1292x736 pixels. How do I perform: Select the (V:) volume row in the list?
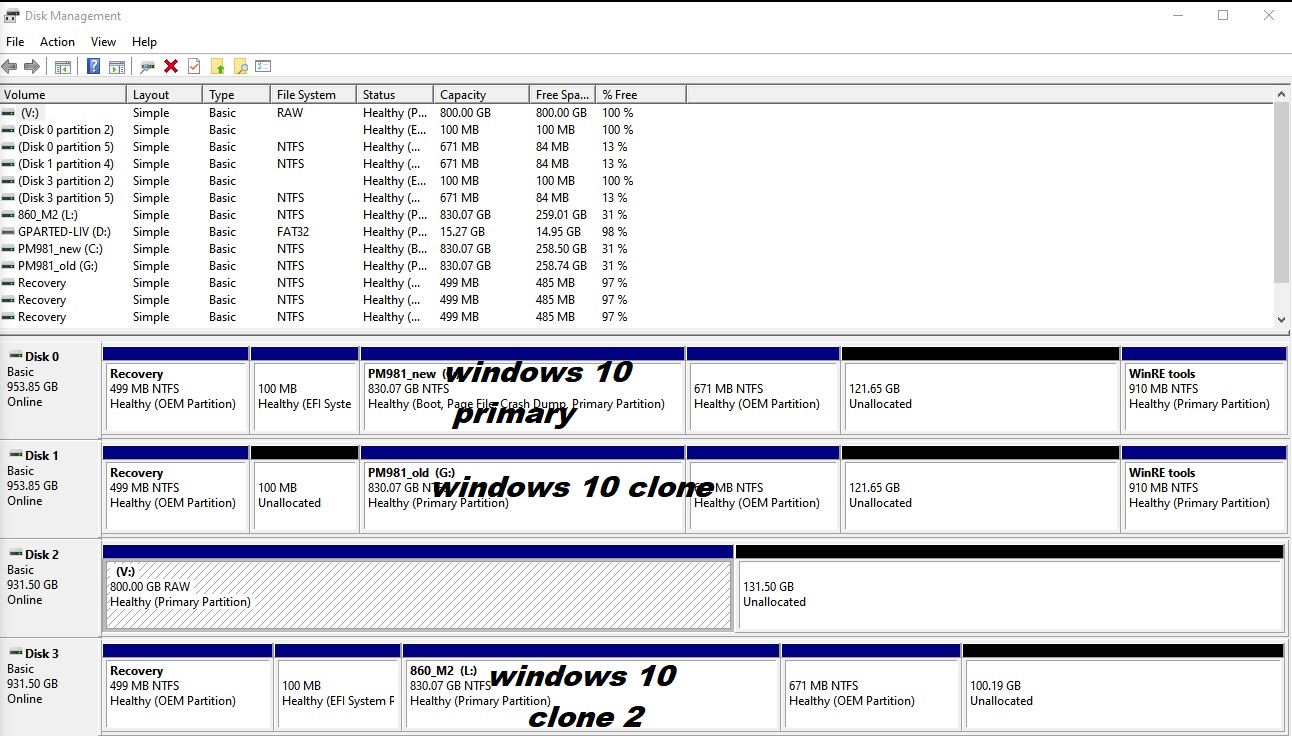click(x=637, y=113)
